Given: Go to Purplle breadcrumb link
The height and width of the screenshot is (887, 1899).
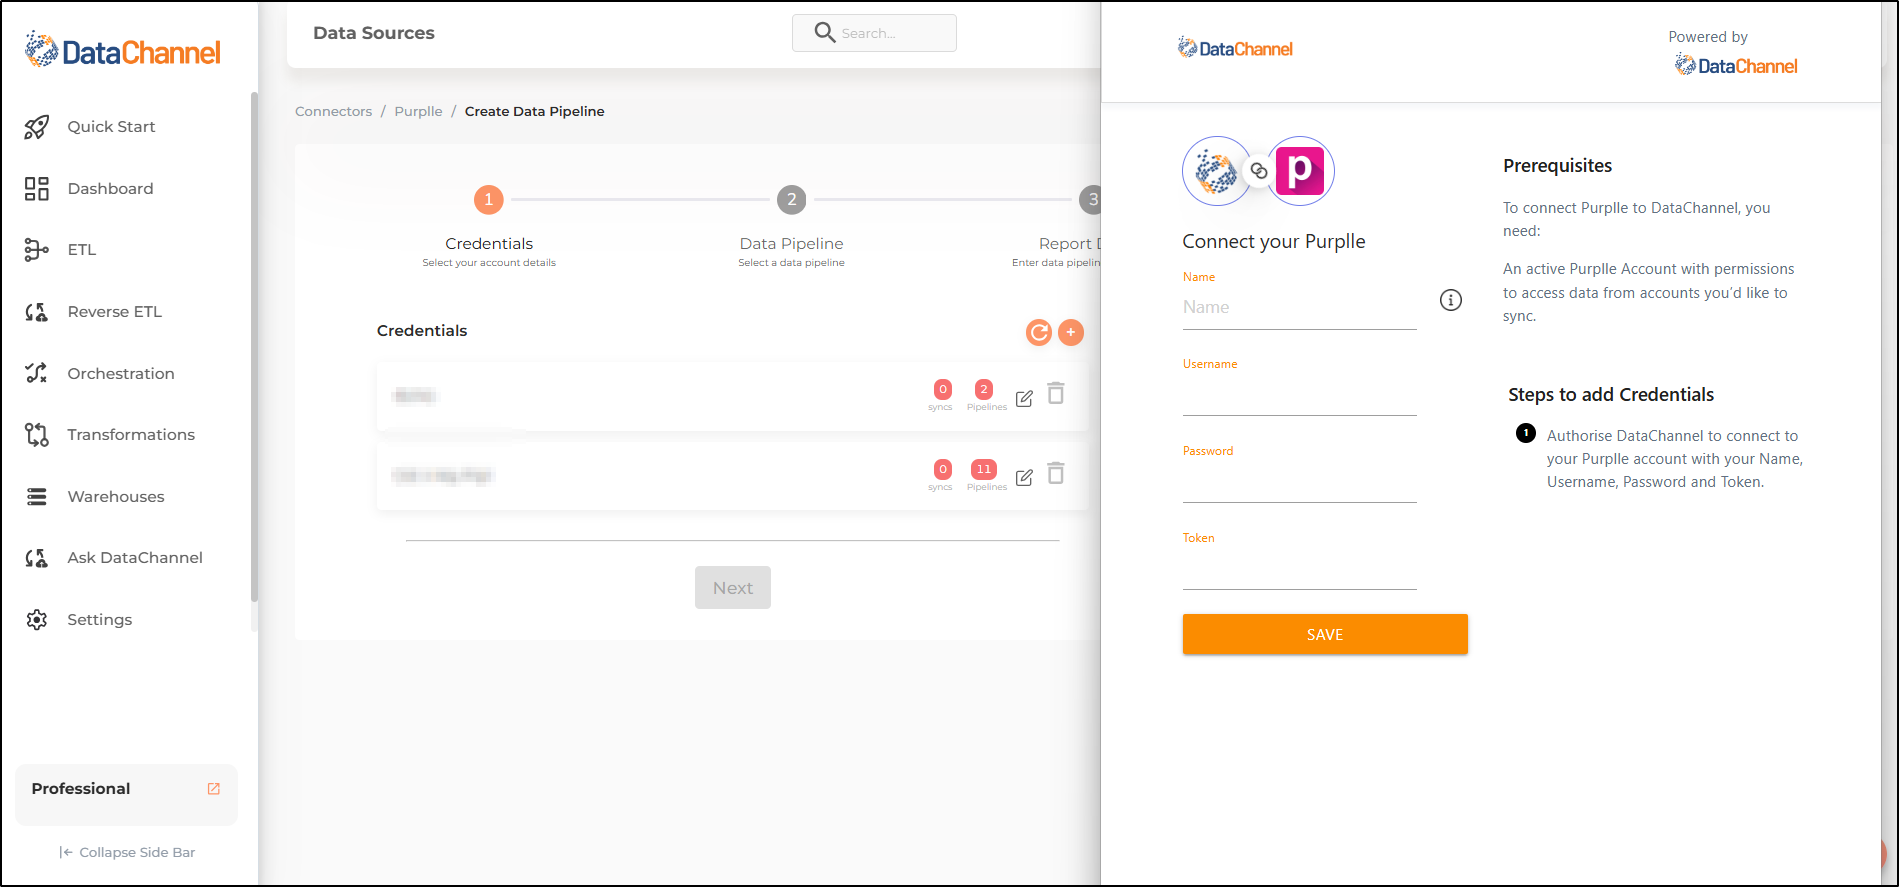Looking at the screenshot, I should (x=418, y=112).
